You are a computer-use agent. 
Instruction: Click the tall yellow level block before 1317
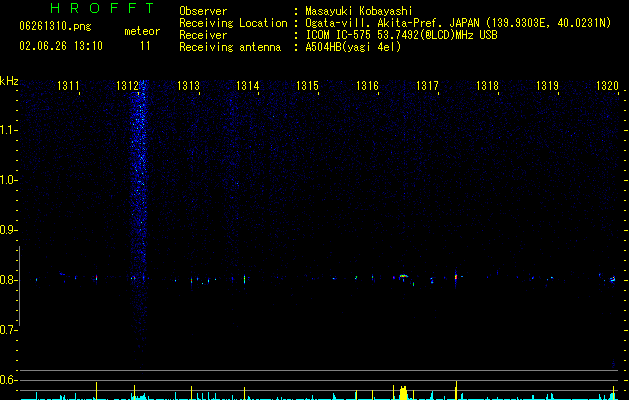pyautogui.click(x=404, y=393)
